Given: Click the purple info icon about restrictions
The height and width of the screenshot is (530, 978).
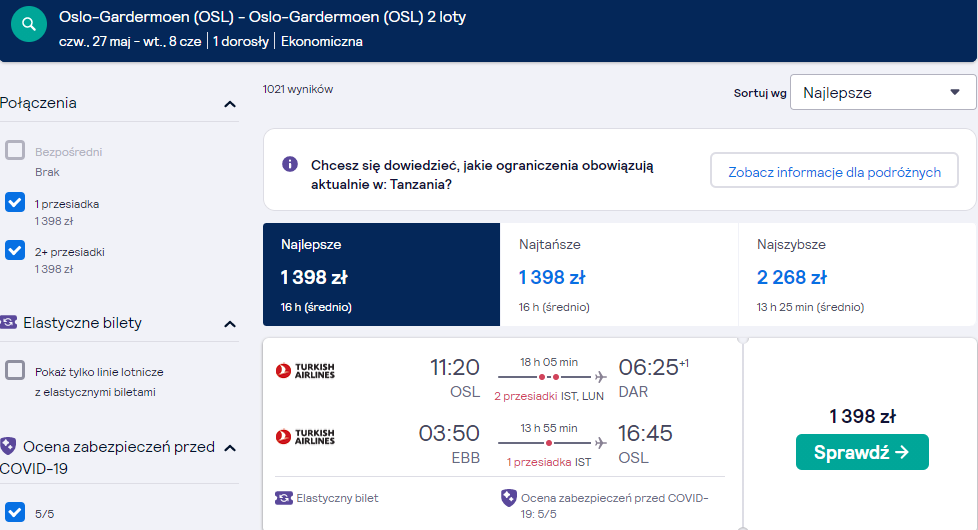Looking at the screenshot, I should click(x=290, y=164).
